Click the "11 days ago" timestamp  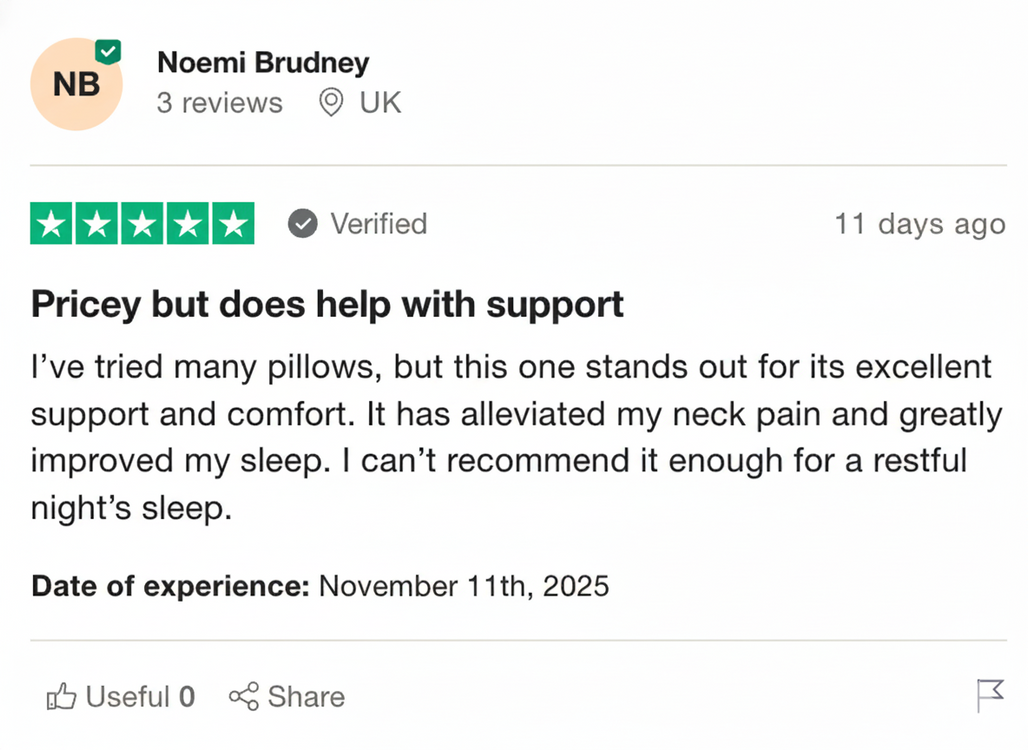tap(919, 224)
